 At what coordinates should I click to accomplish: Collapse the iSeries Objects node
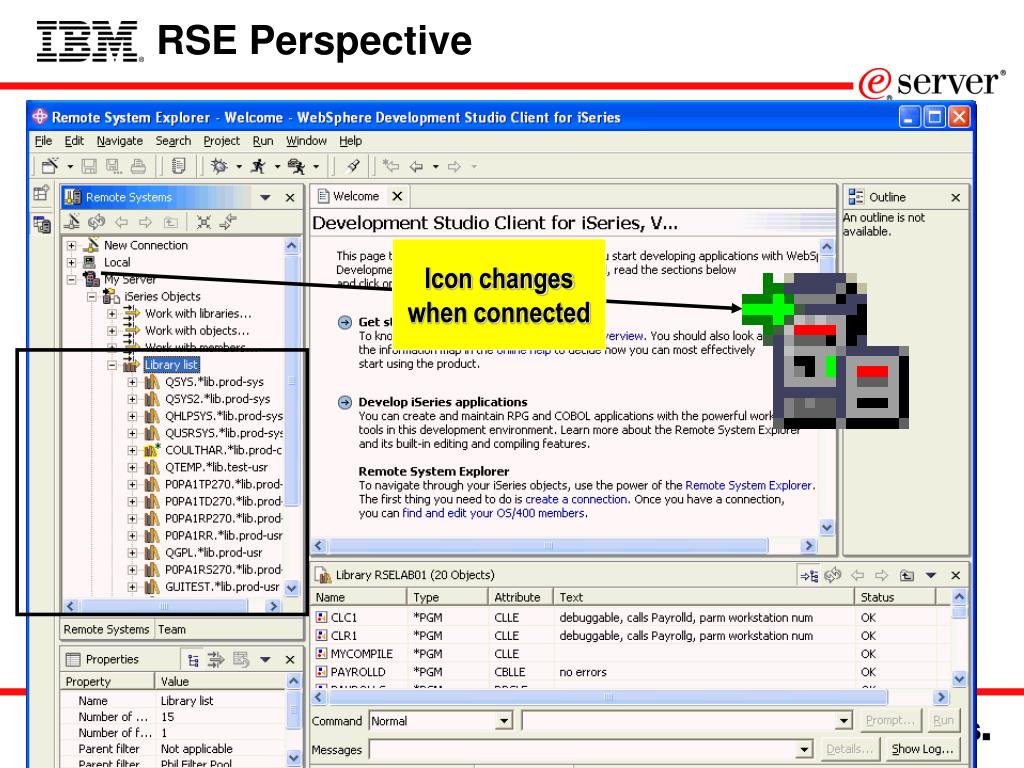coord(92,296)
